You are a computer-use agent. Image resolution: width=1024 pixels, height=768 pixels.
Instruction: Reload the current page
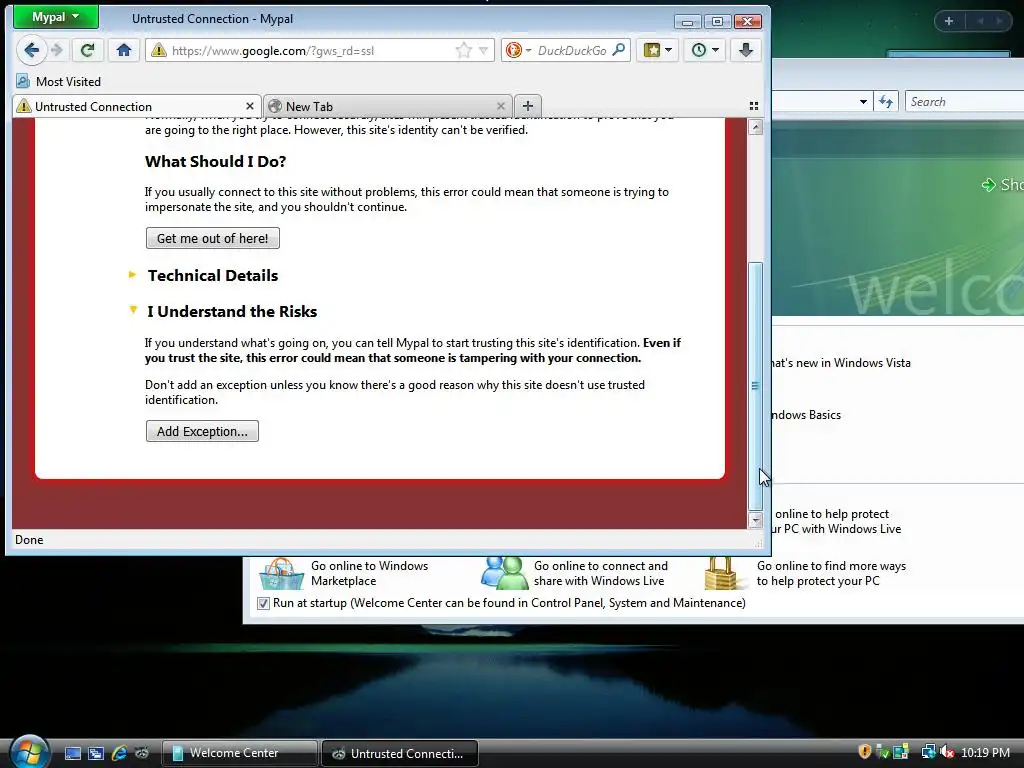(x=88, y=50)
